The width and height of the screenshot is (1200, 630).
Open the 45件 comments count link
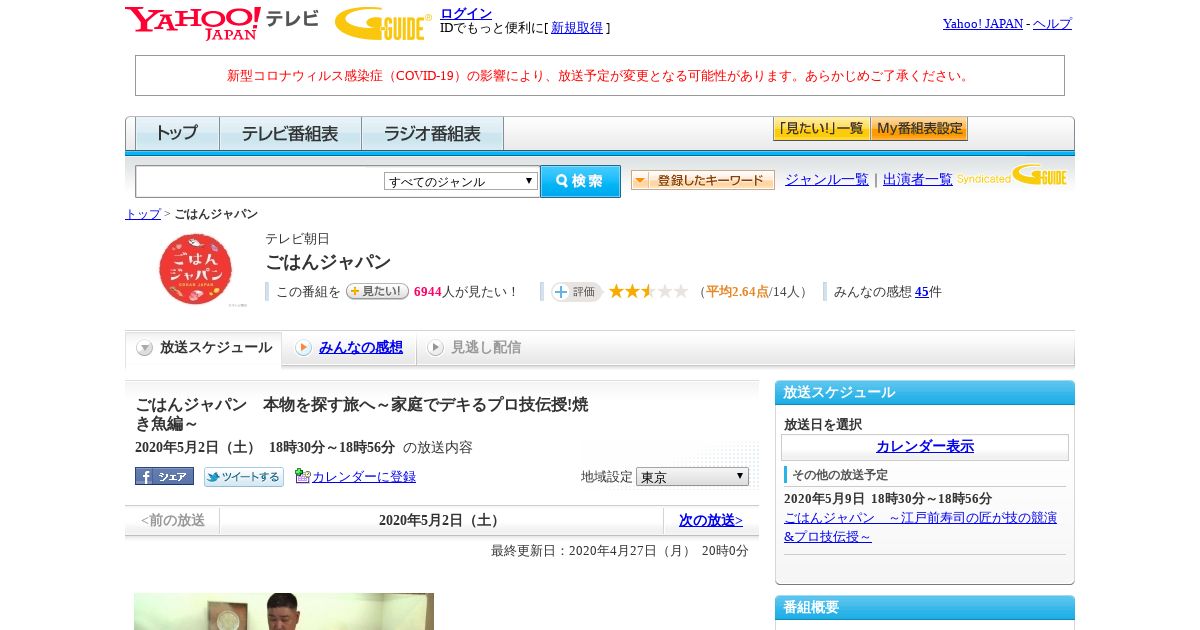[921, 292]
